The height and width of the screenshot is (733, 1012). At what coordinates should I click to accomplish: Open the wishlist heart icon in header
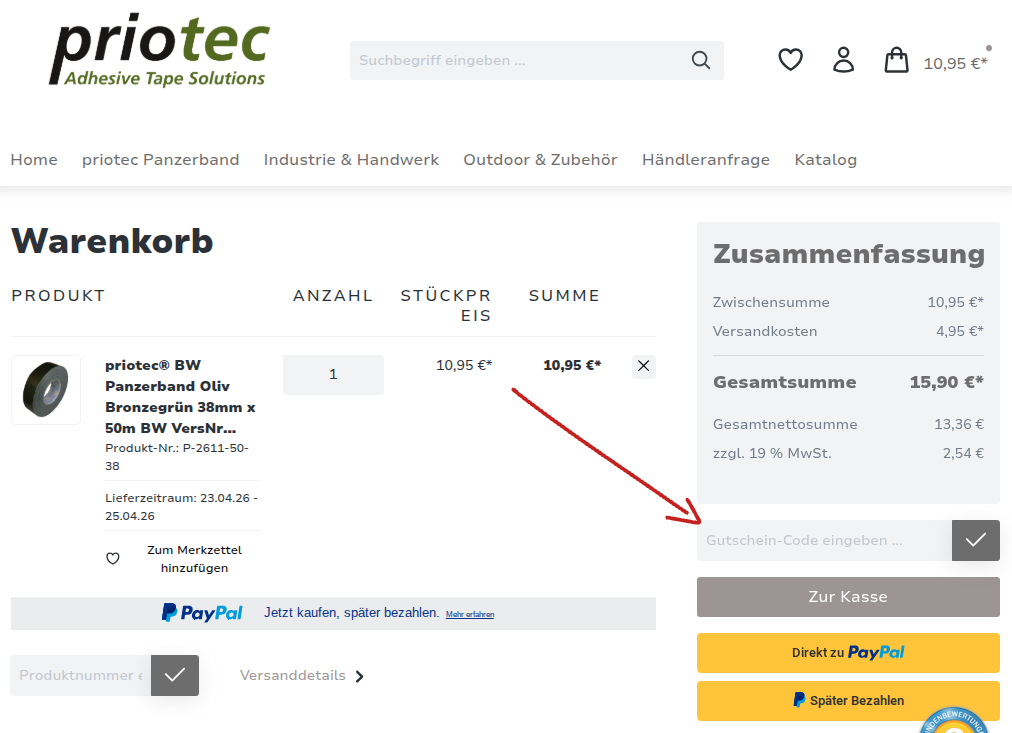790,60
